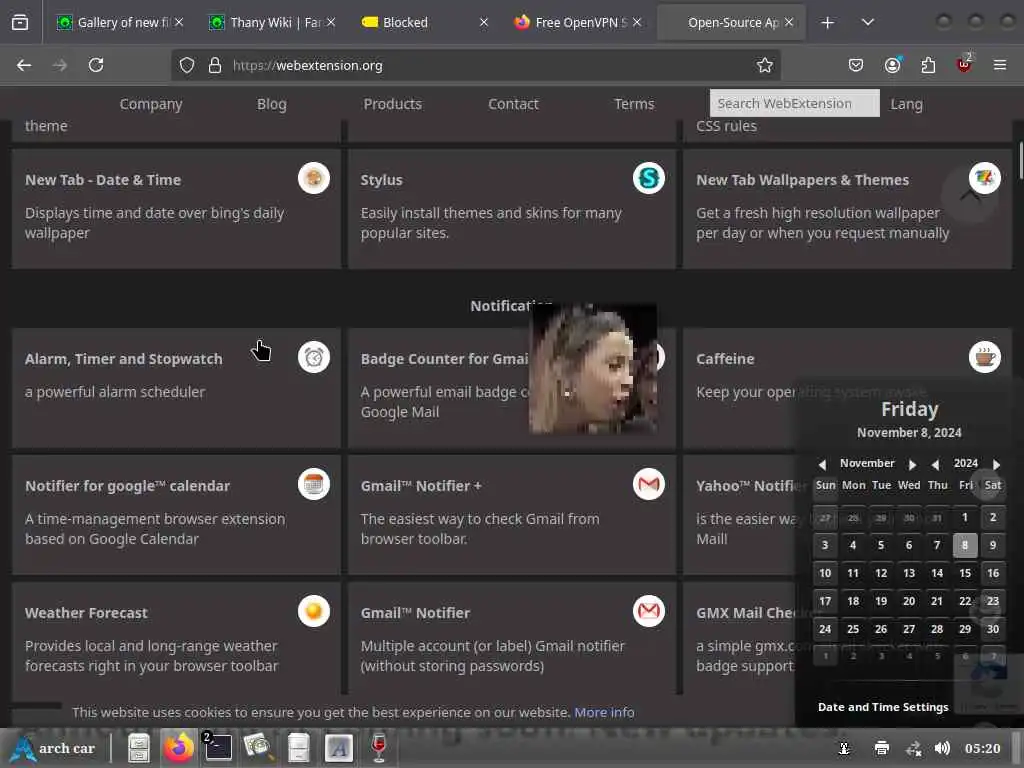Open Date and Time Settings

[883, 707]
